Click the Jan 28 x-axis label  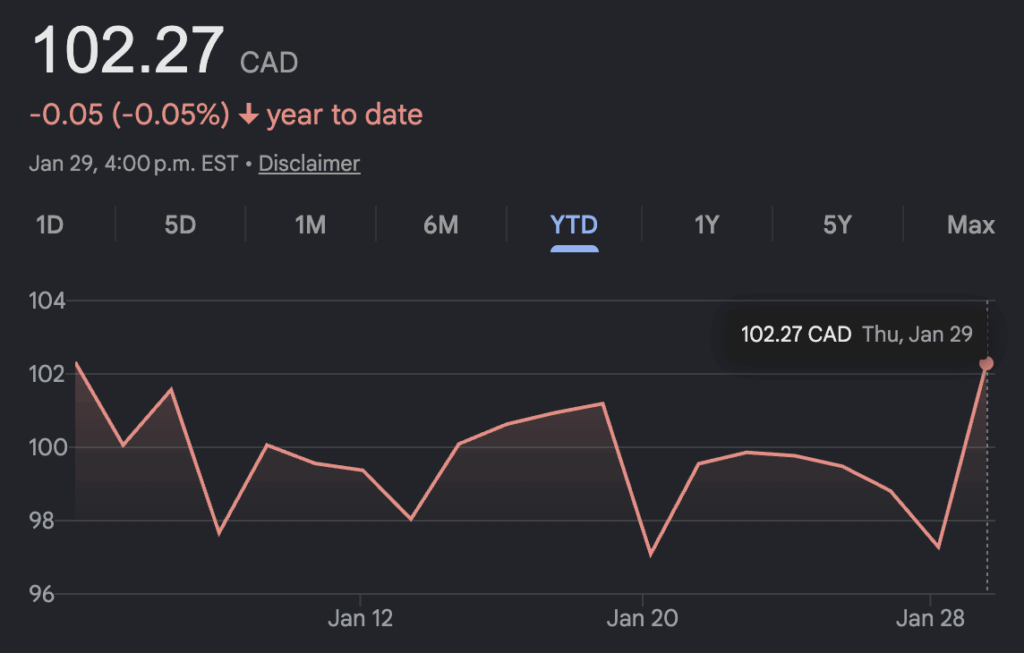pos(930,619)
